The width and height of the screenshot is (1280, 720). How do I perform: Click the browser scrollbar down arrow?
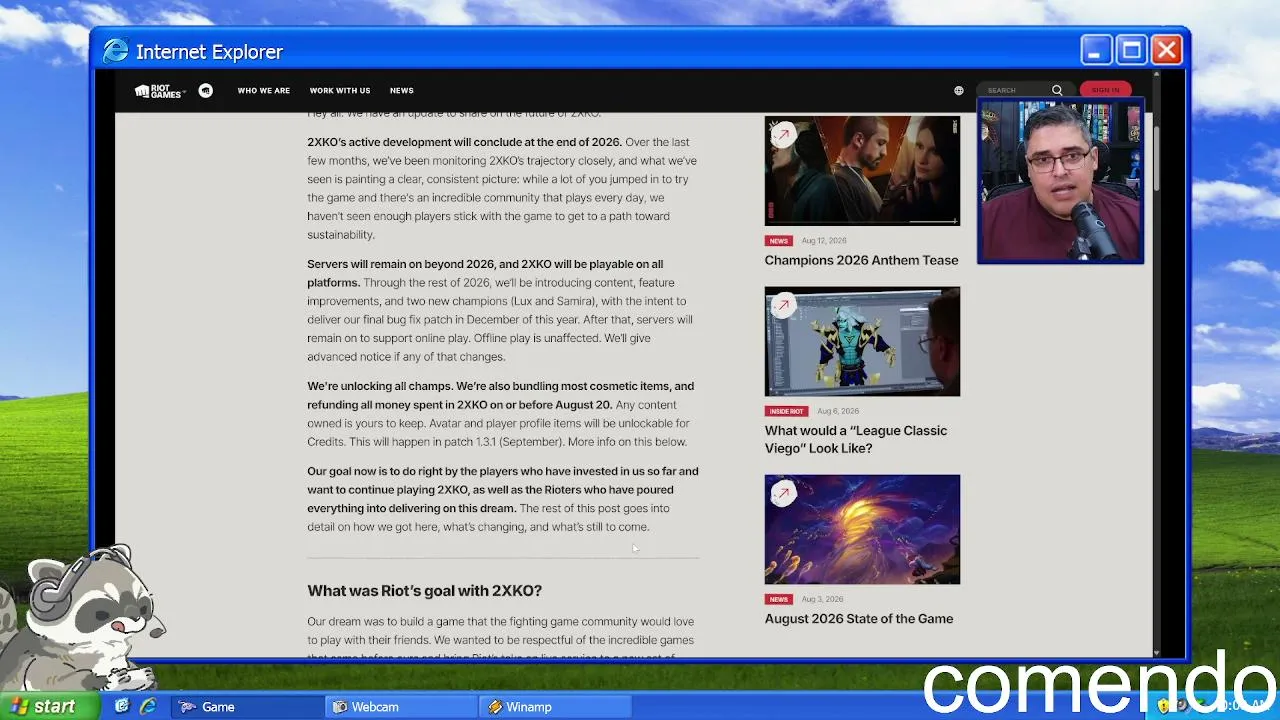(x=1157, y=653)
